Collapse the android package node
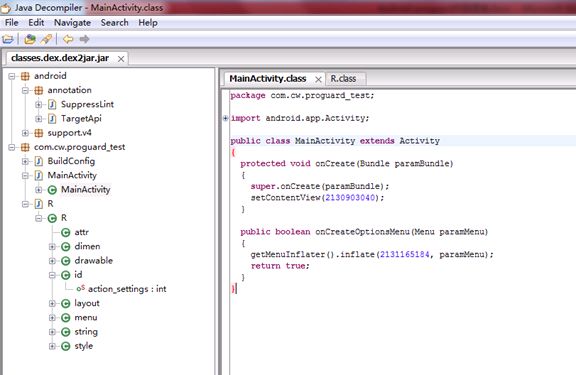The height and width of the screenshot is (375, 576). point(12,76)
